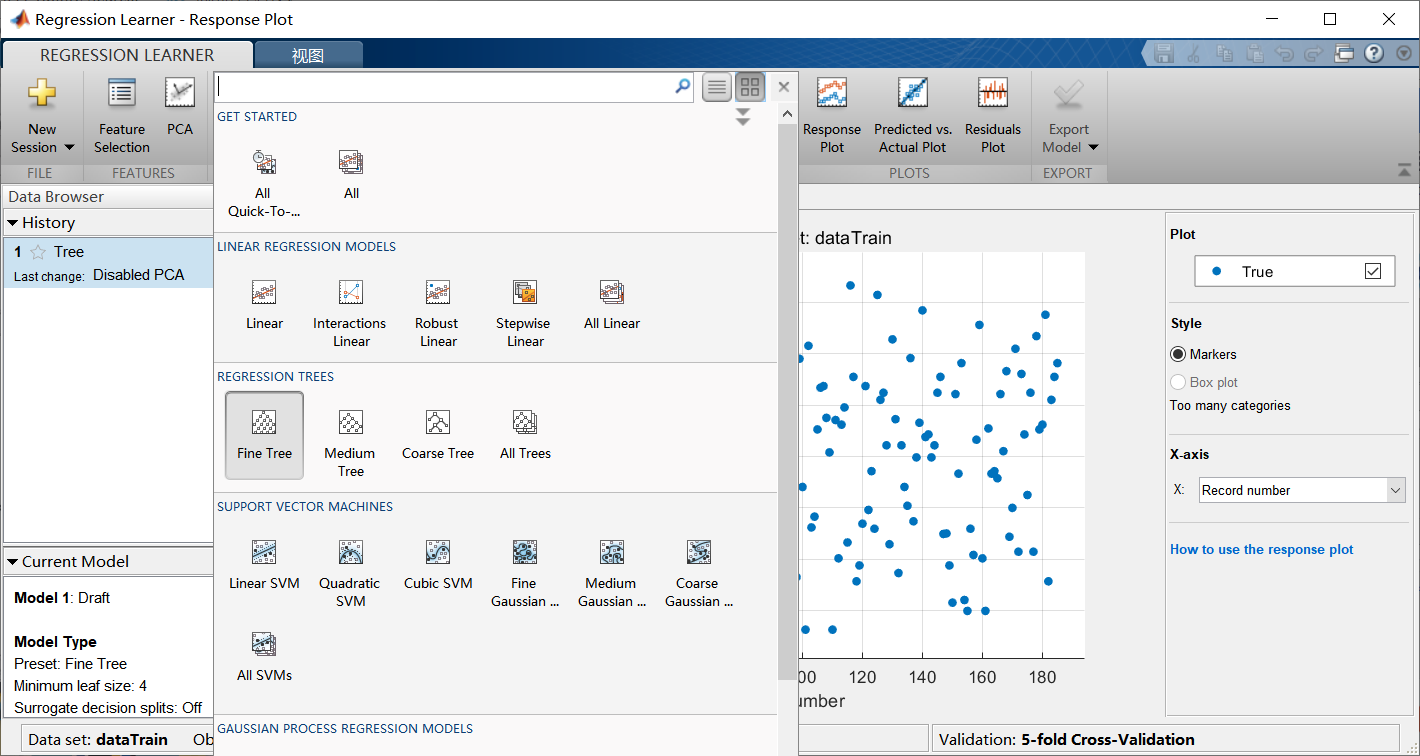The image size is (1420, 756).
Task: Select Stepwise Linear model
Action: (x=524, y=314)
